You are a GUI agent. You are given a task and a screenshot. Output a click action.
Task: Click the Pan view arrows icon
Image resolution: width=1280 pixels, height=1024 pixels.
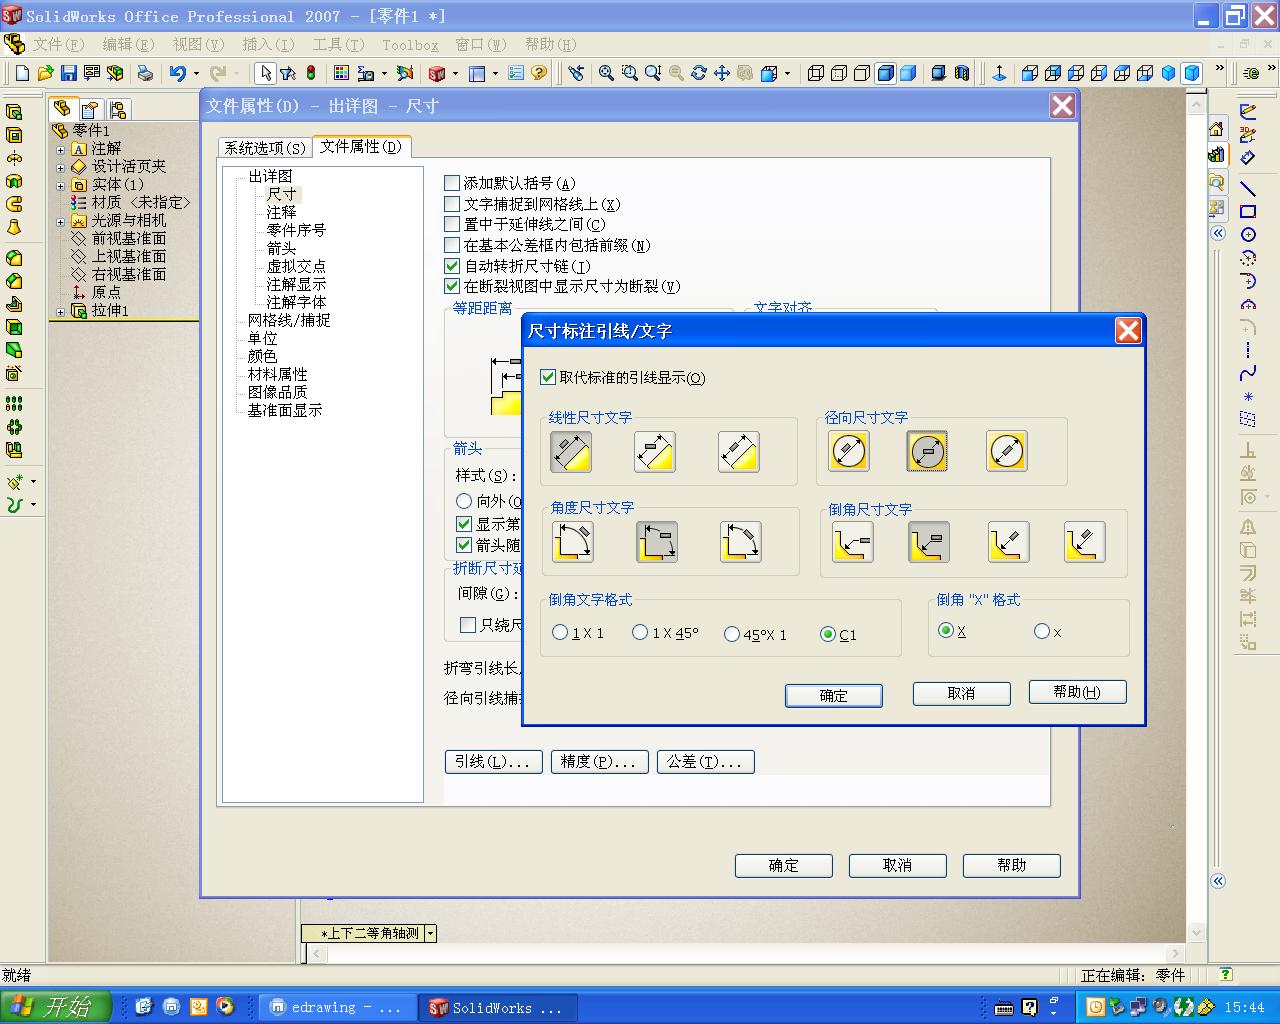point(722,73)
